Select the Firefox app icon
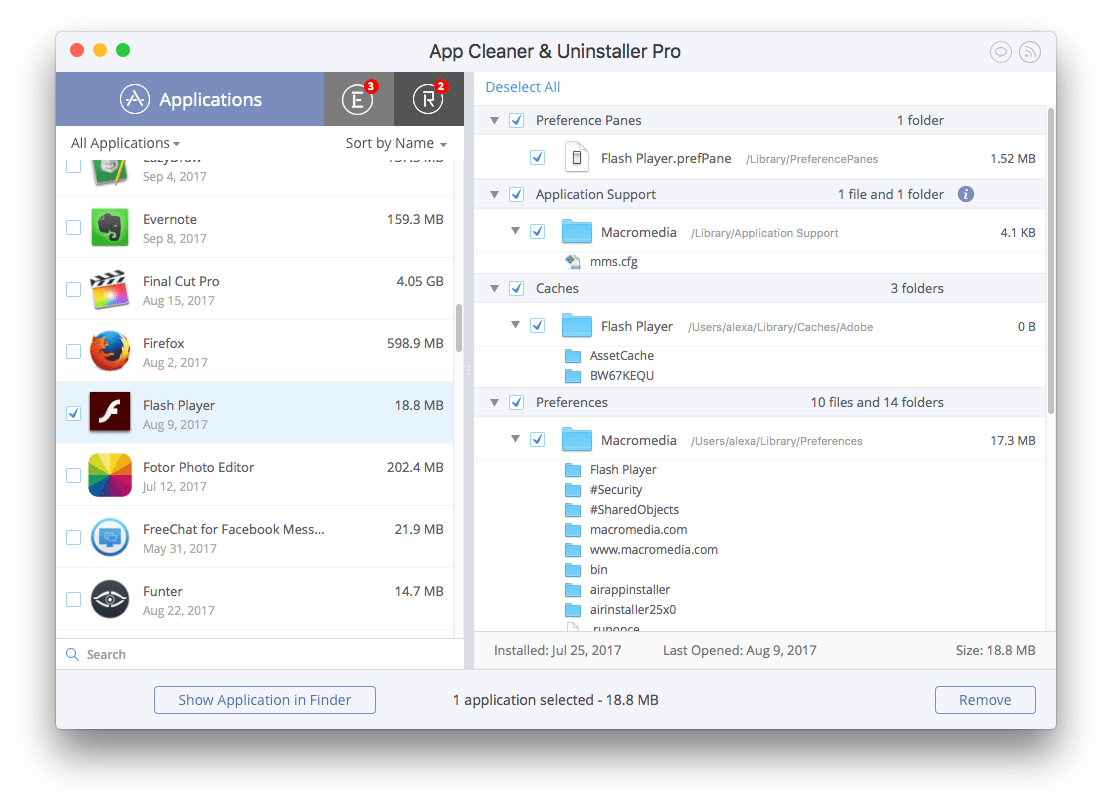1112x809 pixels. [x=109, y=351]
